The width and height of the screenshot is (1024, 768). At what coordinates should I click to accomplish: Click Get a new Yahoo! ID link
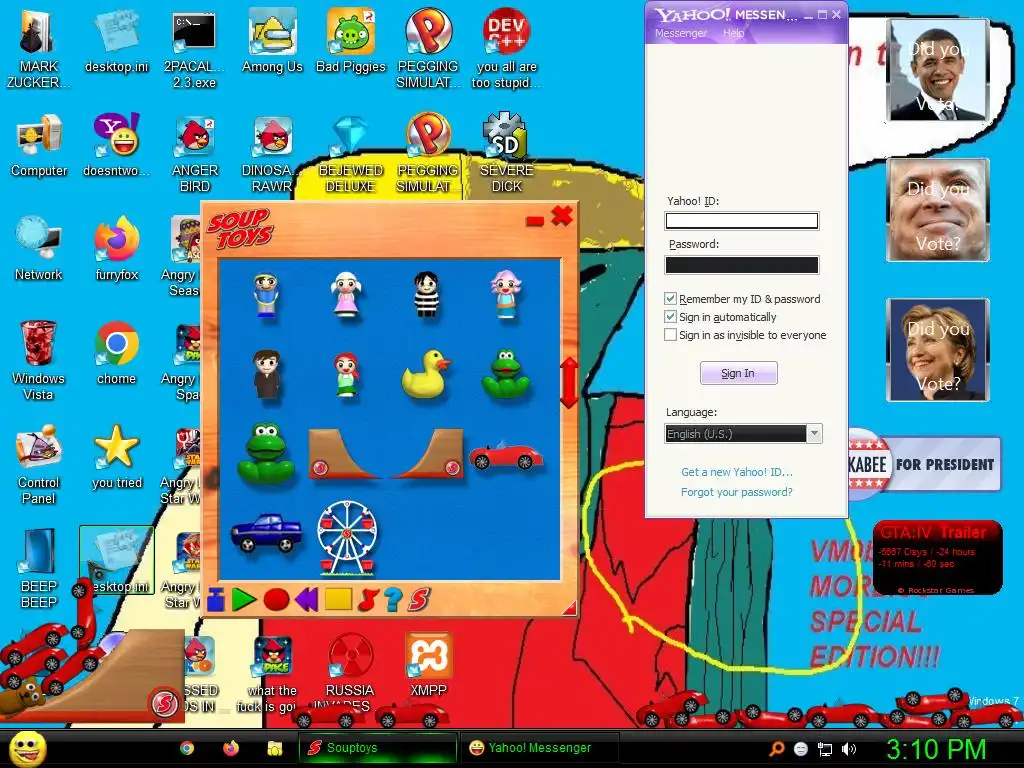(737, 472)
